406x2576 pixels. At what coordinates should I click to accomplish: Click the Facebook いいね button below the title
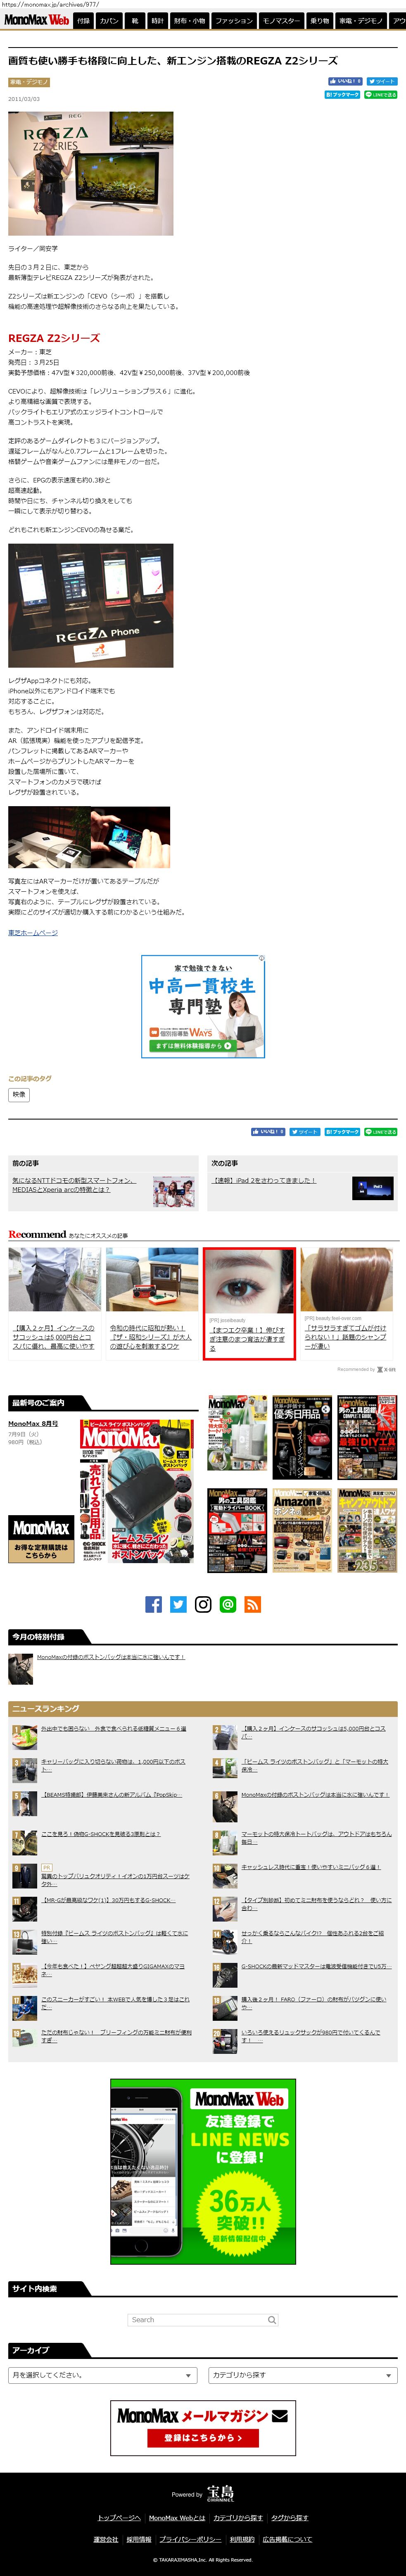[345, 81]
